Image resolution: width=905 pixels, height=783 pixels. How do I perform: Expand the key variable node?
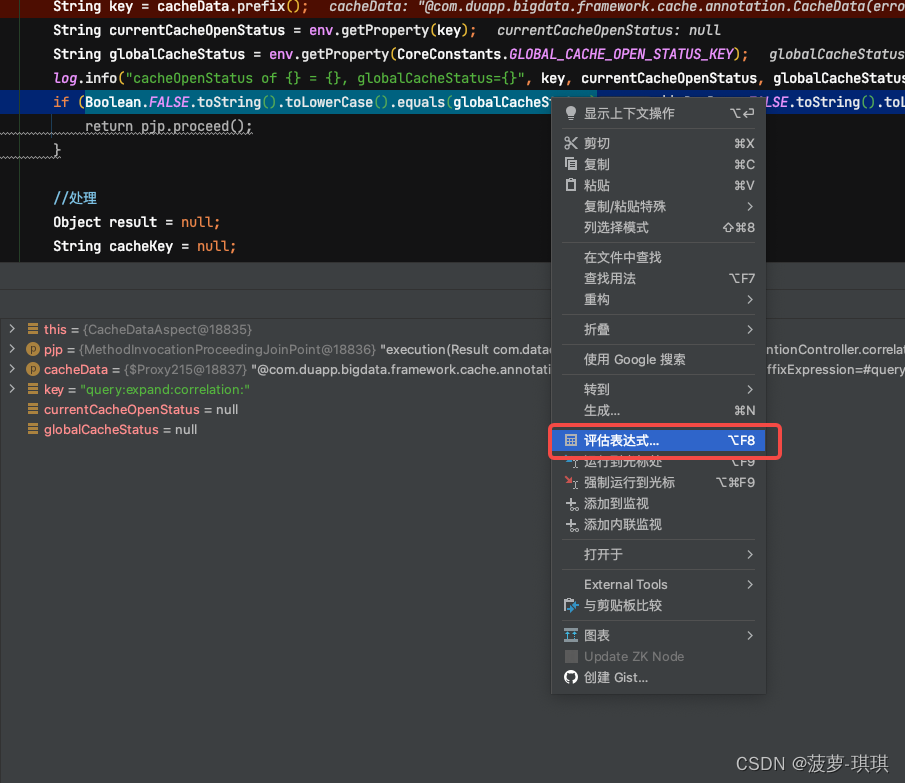(12, 389)
